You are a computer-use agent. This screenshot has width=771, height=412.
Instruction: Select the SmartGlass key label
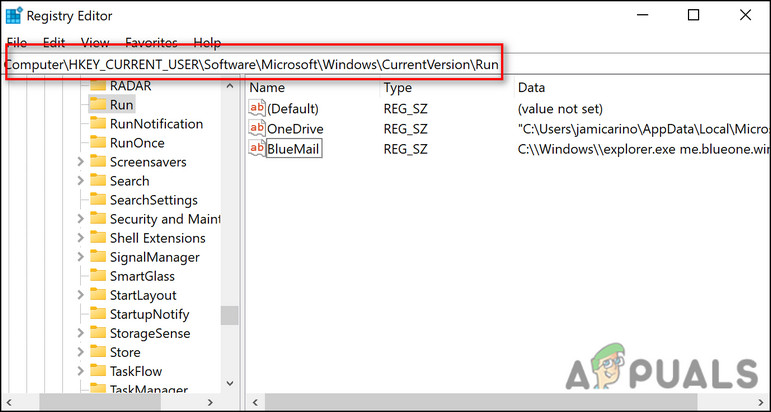142,276
